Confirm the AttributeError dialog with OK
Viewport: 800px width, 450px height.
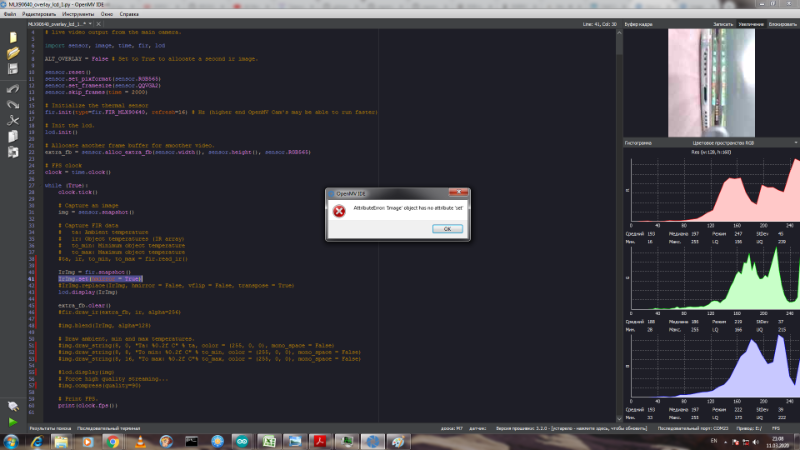[x=447, y=229]
